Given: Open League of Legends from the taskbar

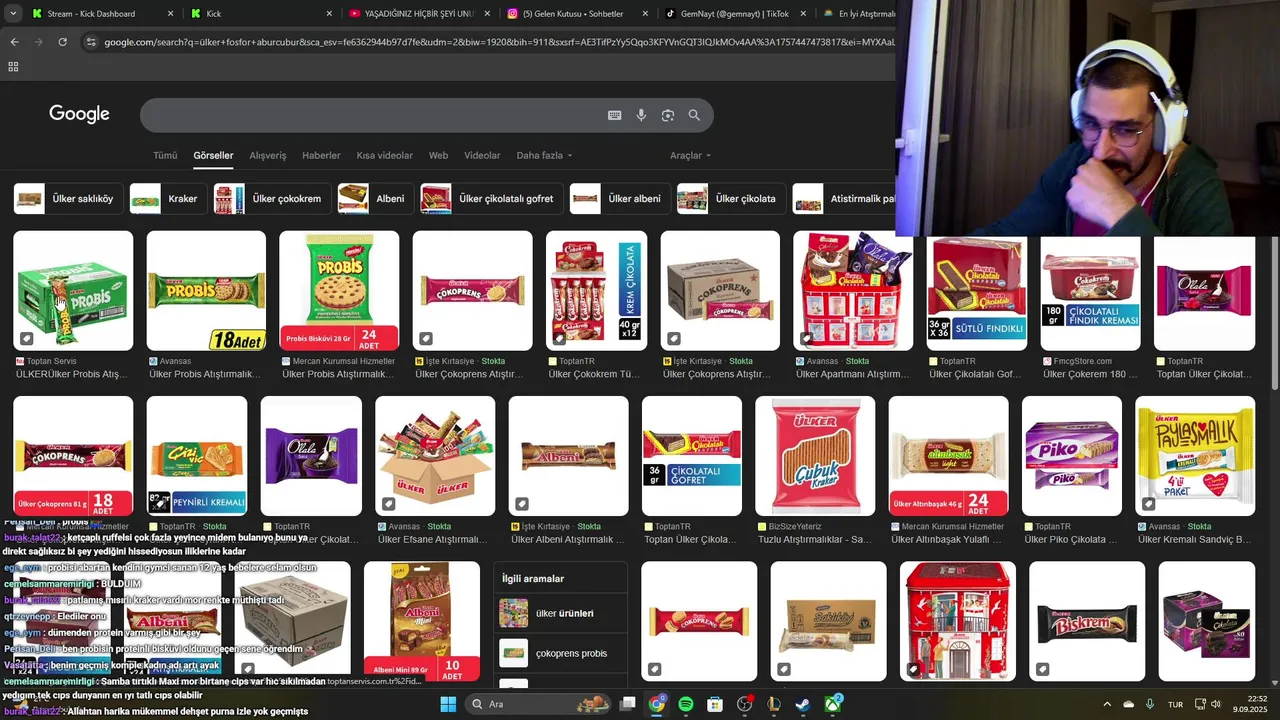Looking at the screenshot, I should pos(773,704).
